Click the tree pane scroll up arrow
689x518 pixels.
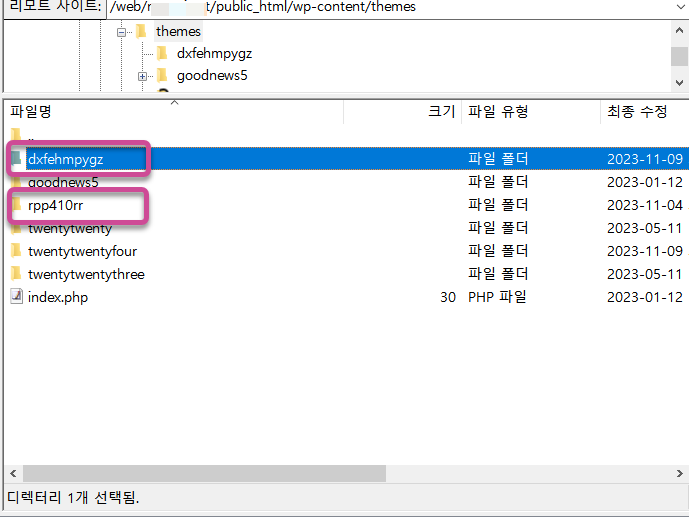point(679,31)
